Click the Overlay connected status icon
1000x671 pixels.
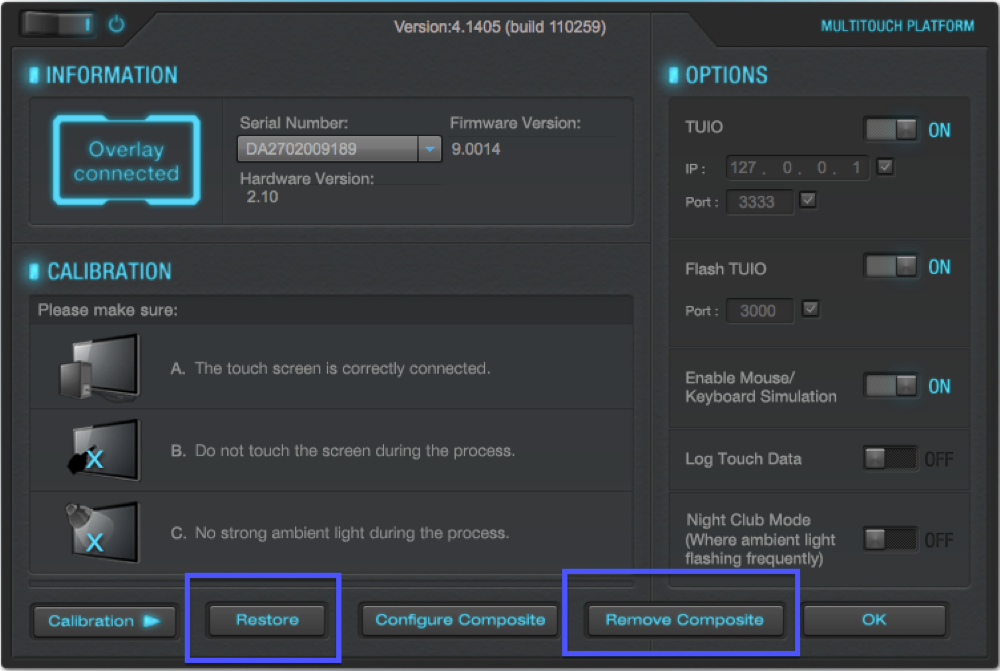pyautogui.click(x=126, y=161)
